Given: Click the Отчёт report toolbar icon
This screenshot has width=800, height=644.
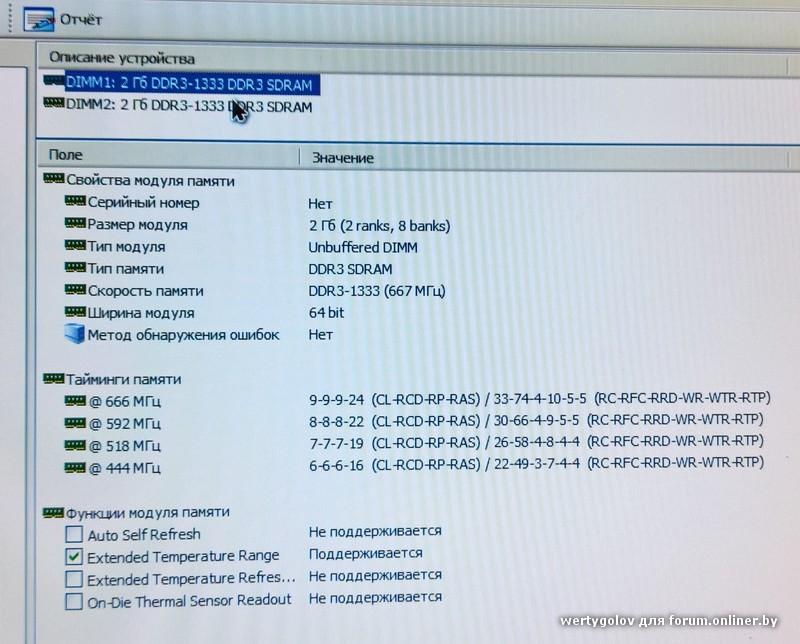Looking at the screenshot, I should pyautogui.click(x=39, y=19).
